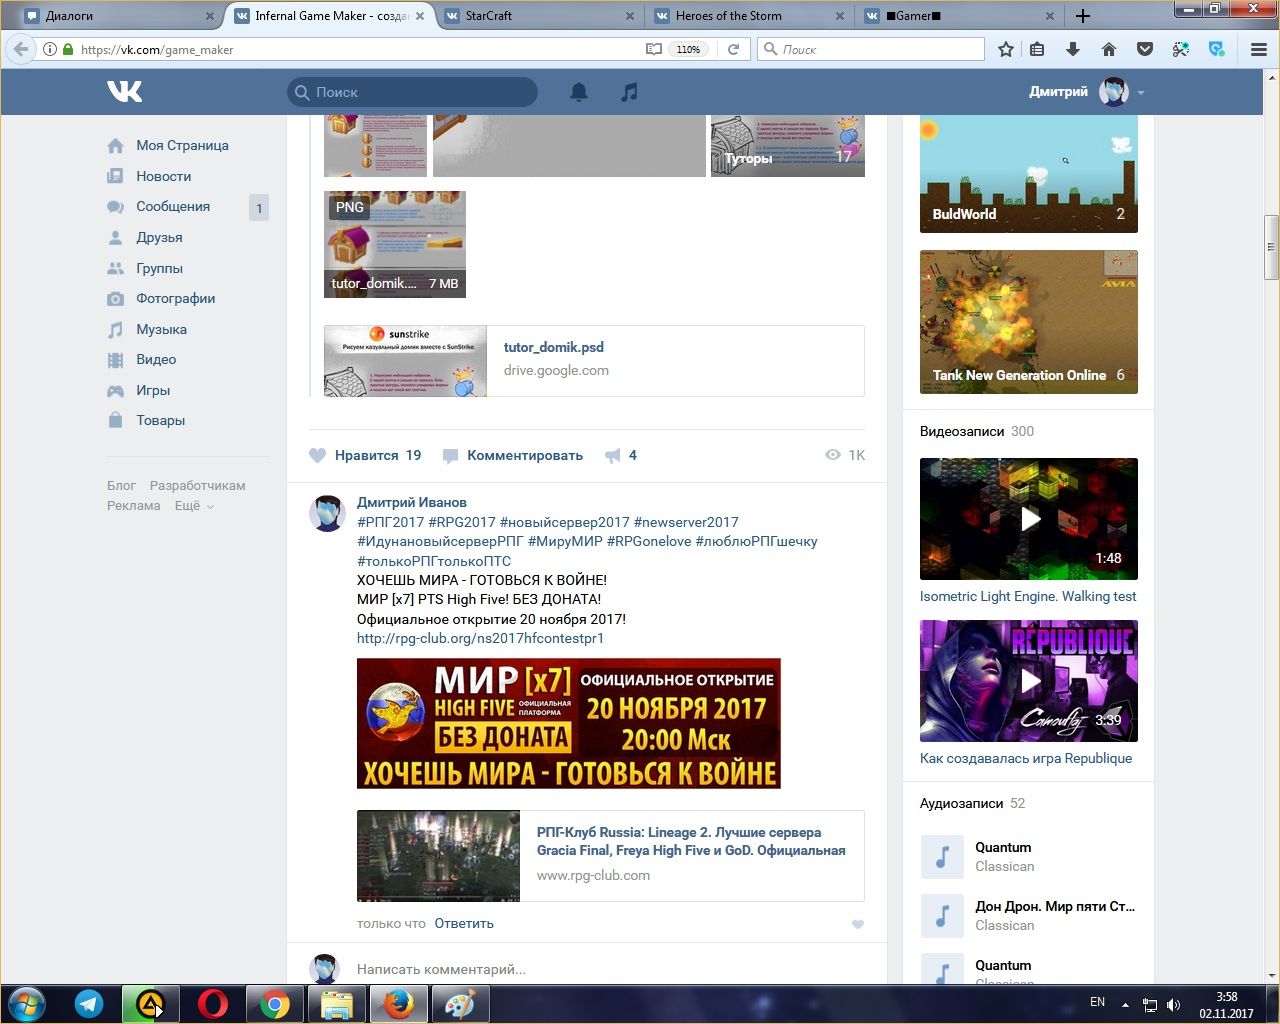Like the post with heart icon
This screenshot has width=1280, height=1024.
coord(318,456)
